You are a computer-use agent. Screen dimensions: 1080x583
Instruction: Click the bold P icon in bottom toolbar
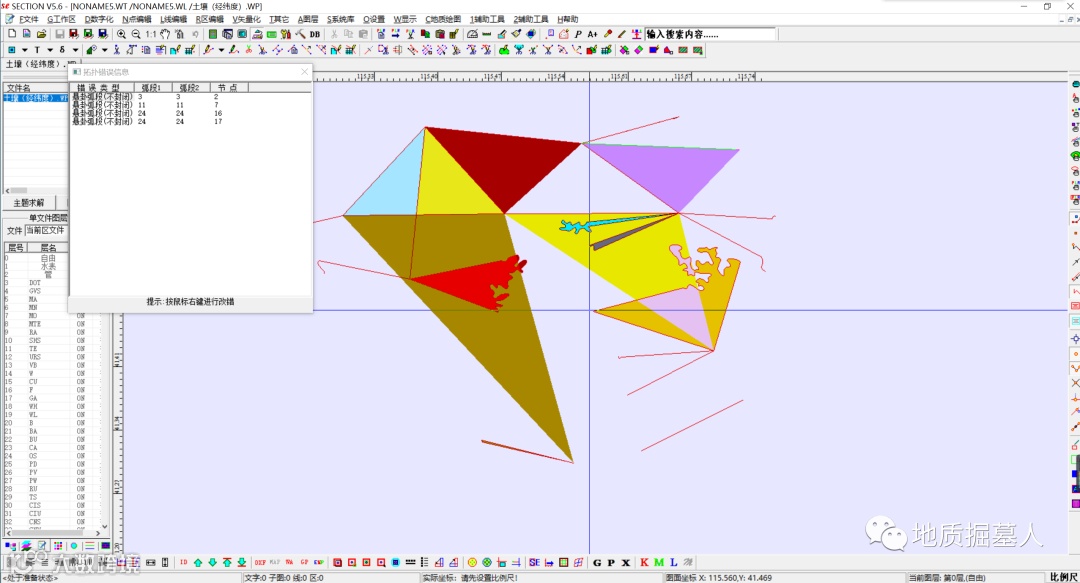[x=611, y=562]
